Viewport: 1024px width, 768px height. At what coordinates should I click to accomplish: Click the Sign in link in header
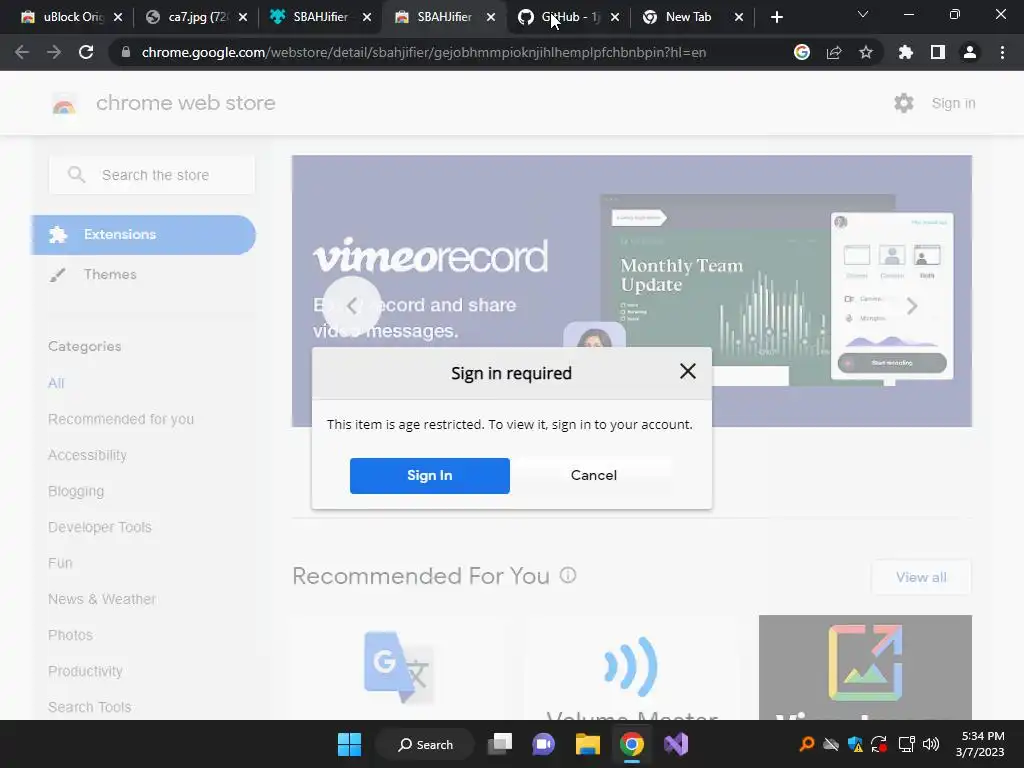coord(953,103)
